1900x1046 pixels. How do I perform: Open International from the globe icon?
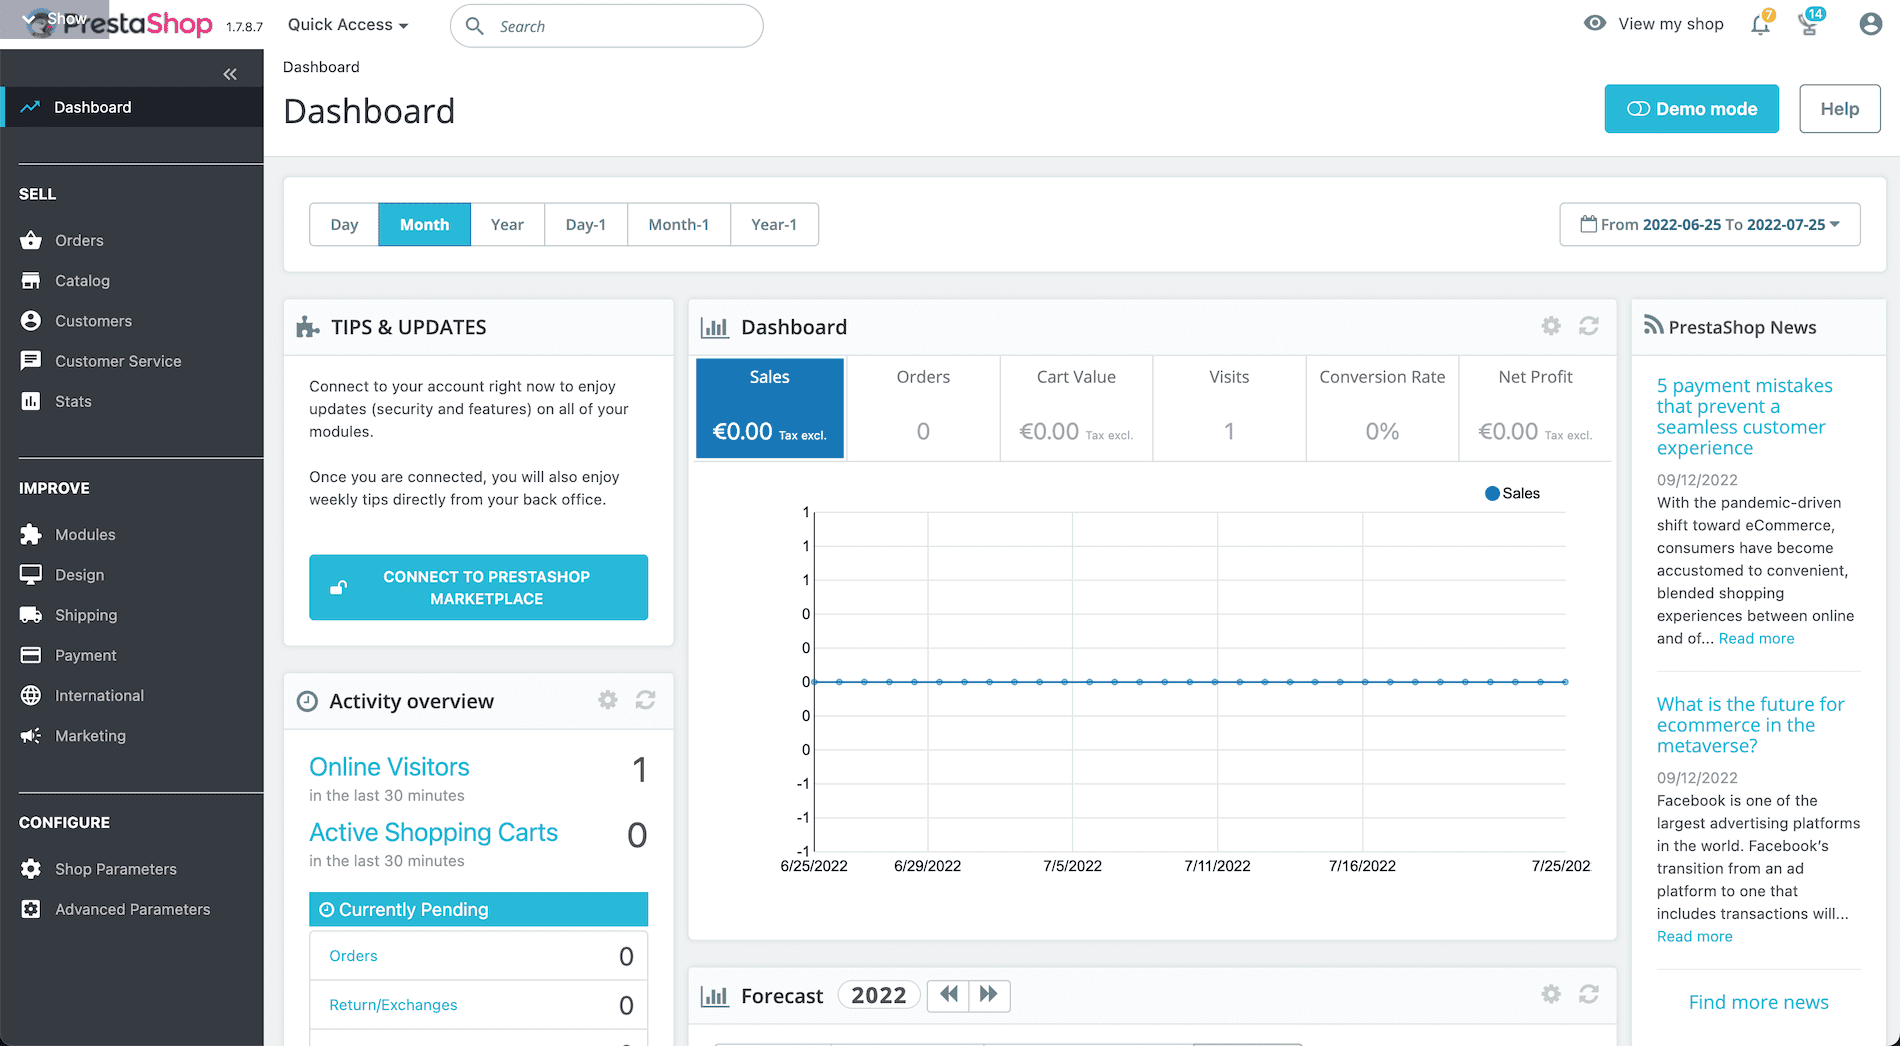31,695
